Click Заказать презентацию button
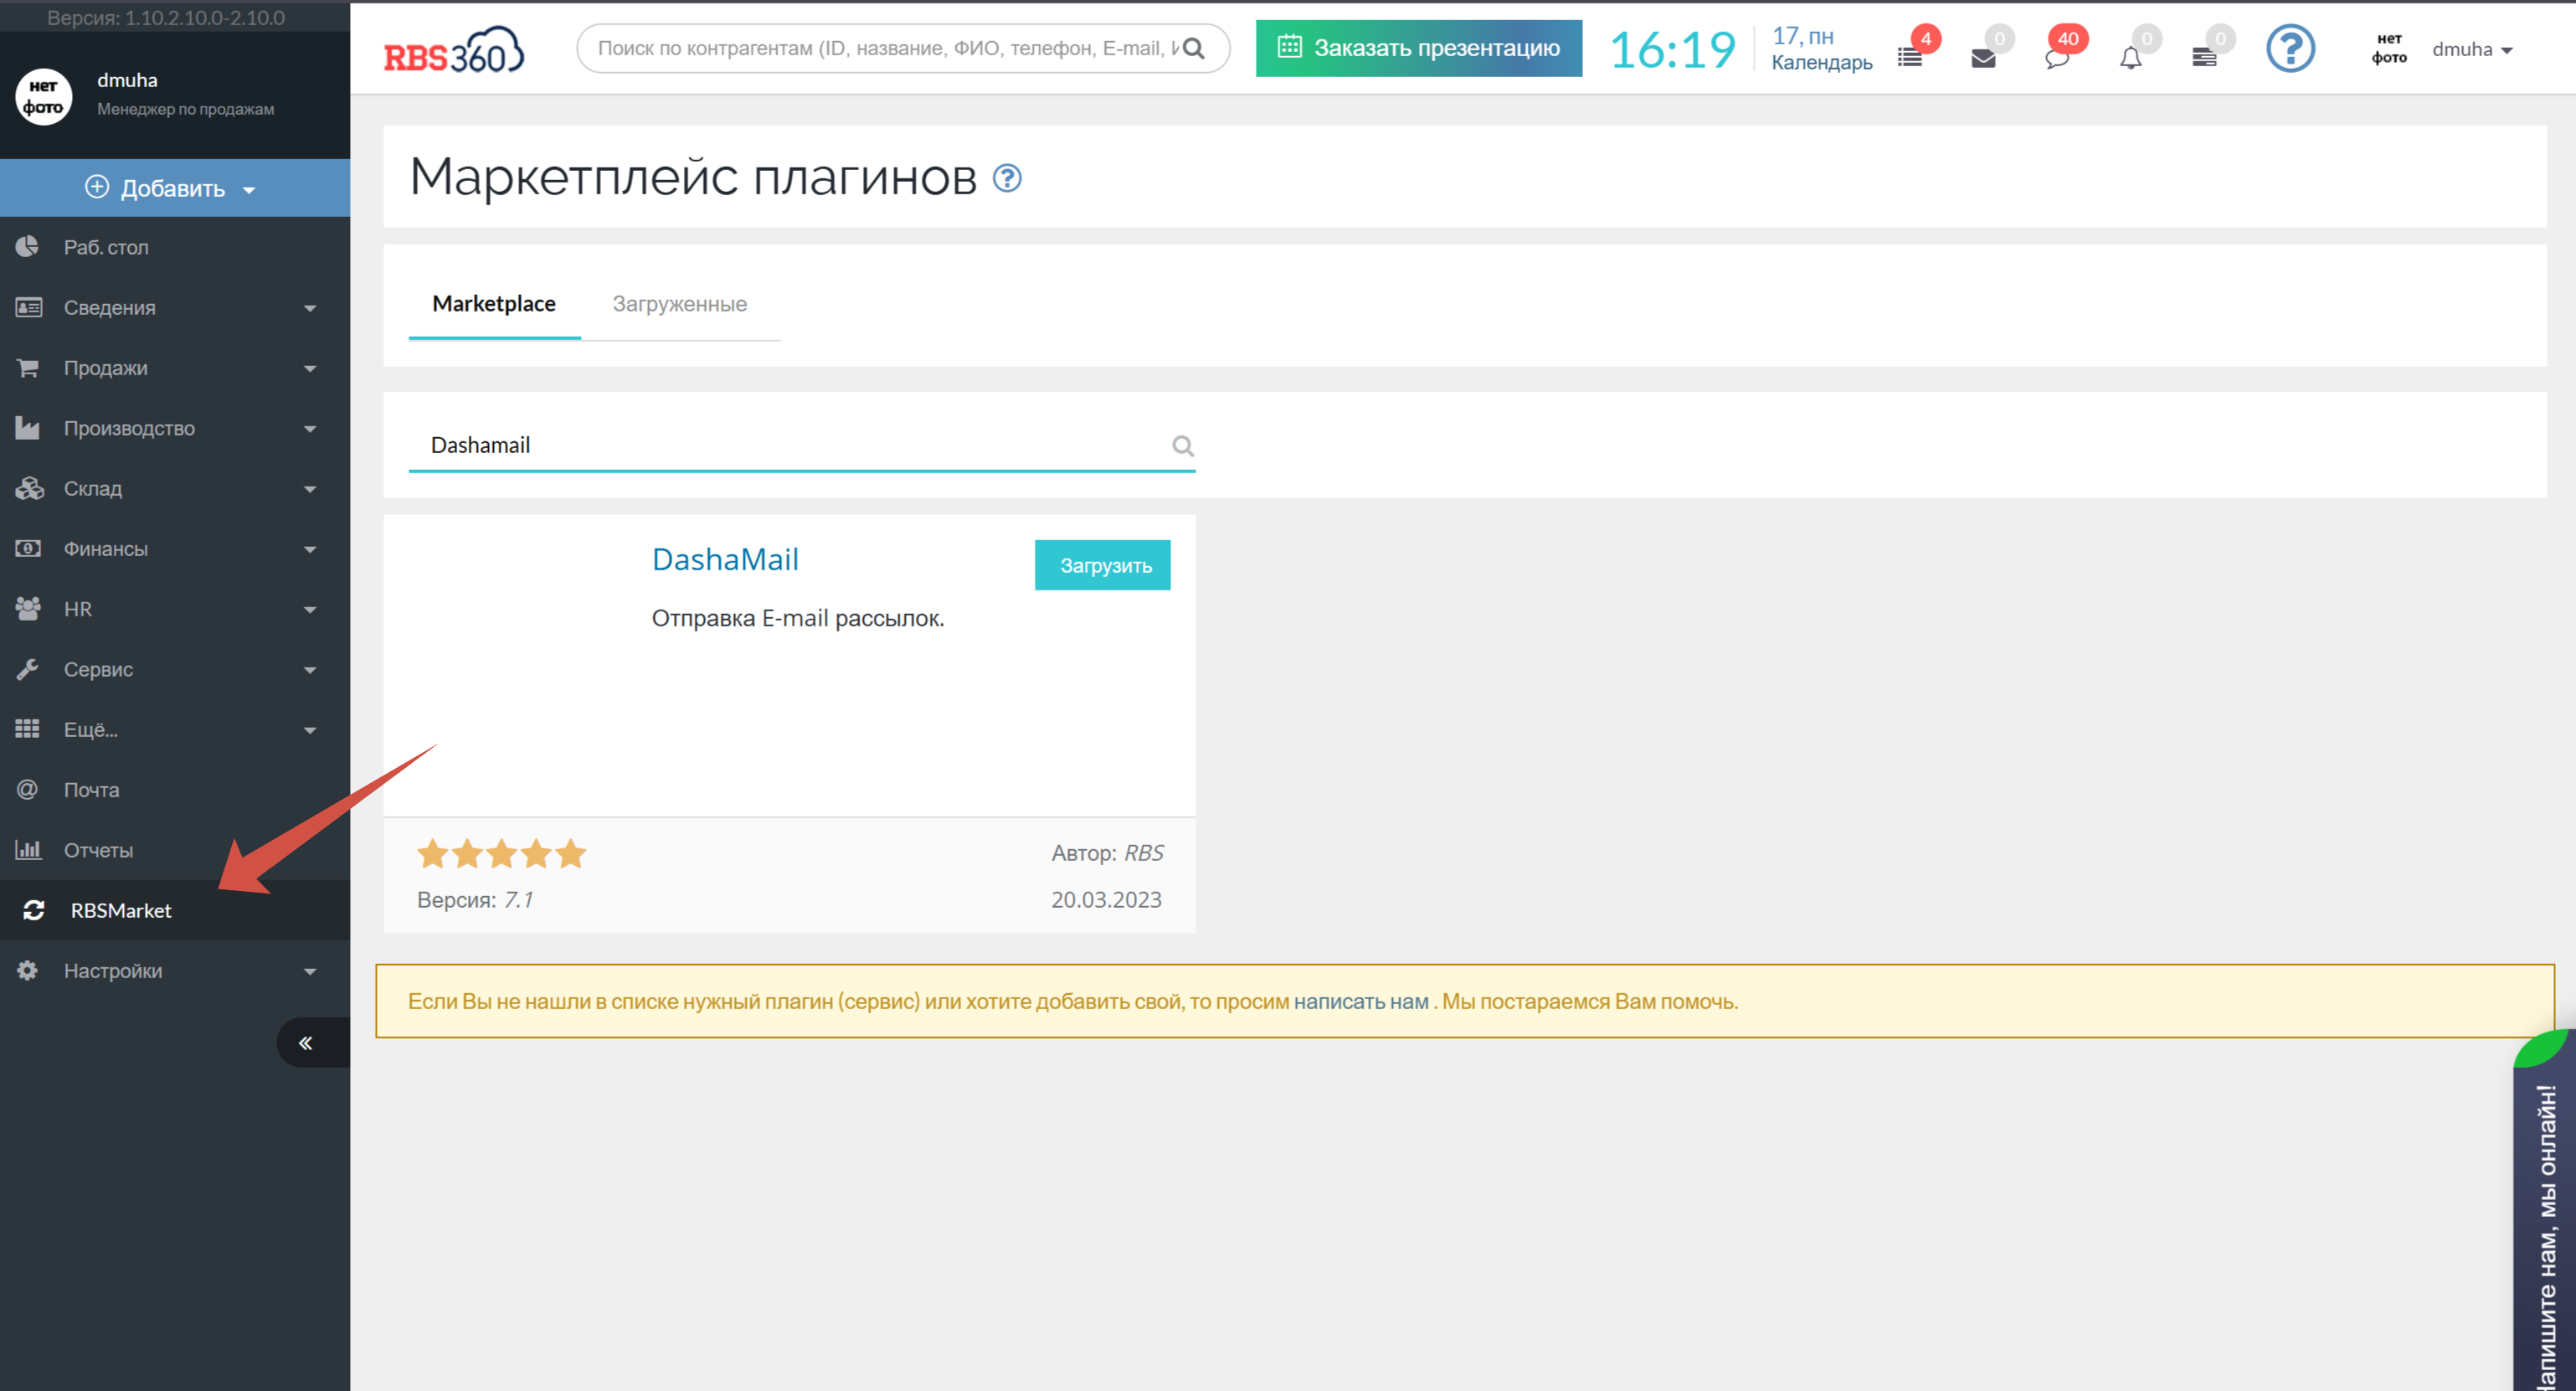Viewport: 2576px width, 1391px height. (1419, 48)
